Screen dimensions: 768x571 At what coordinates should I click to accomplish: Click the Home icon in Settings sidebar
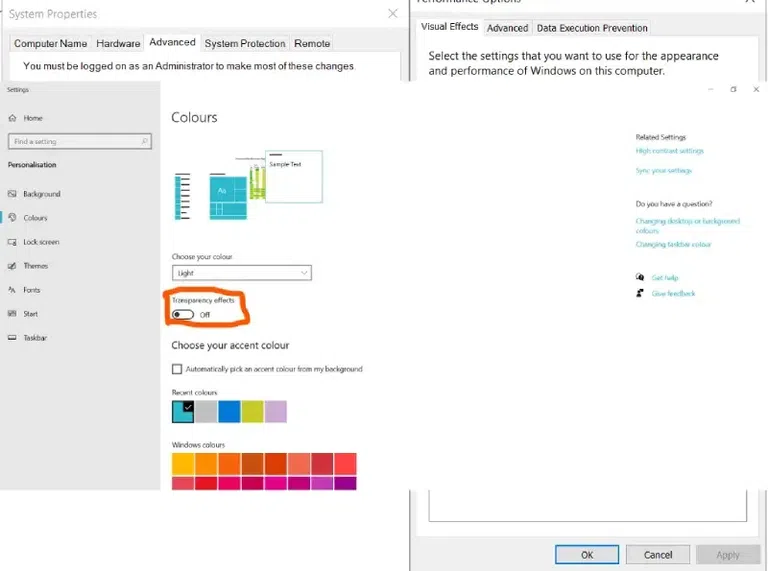tap(13, 118)
